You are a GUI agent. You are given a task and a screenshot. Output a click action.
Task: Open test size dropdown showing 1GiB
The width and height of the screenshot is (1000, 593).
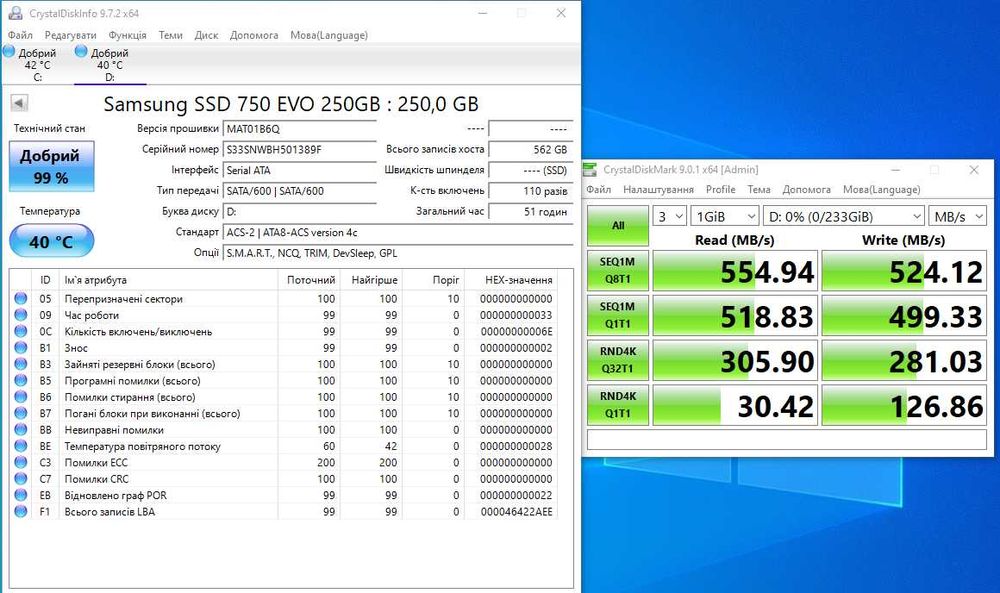pyautogui.click(x=724, y=217)
